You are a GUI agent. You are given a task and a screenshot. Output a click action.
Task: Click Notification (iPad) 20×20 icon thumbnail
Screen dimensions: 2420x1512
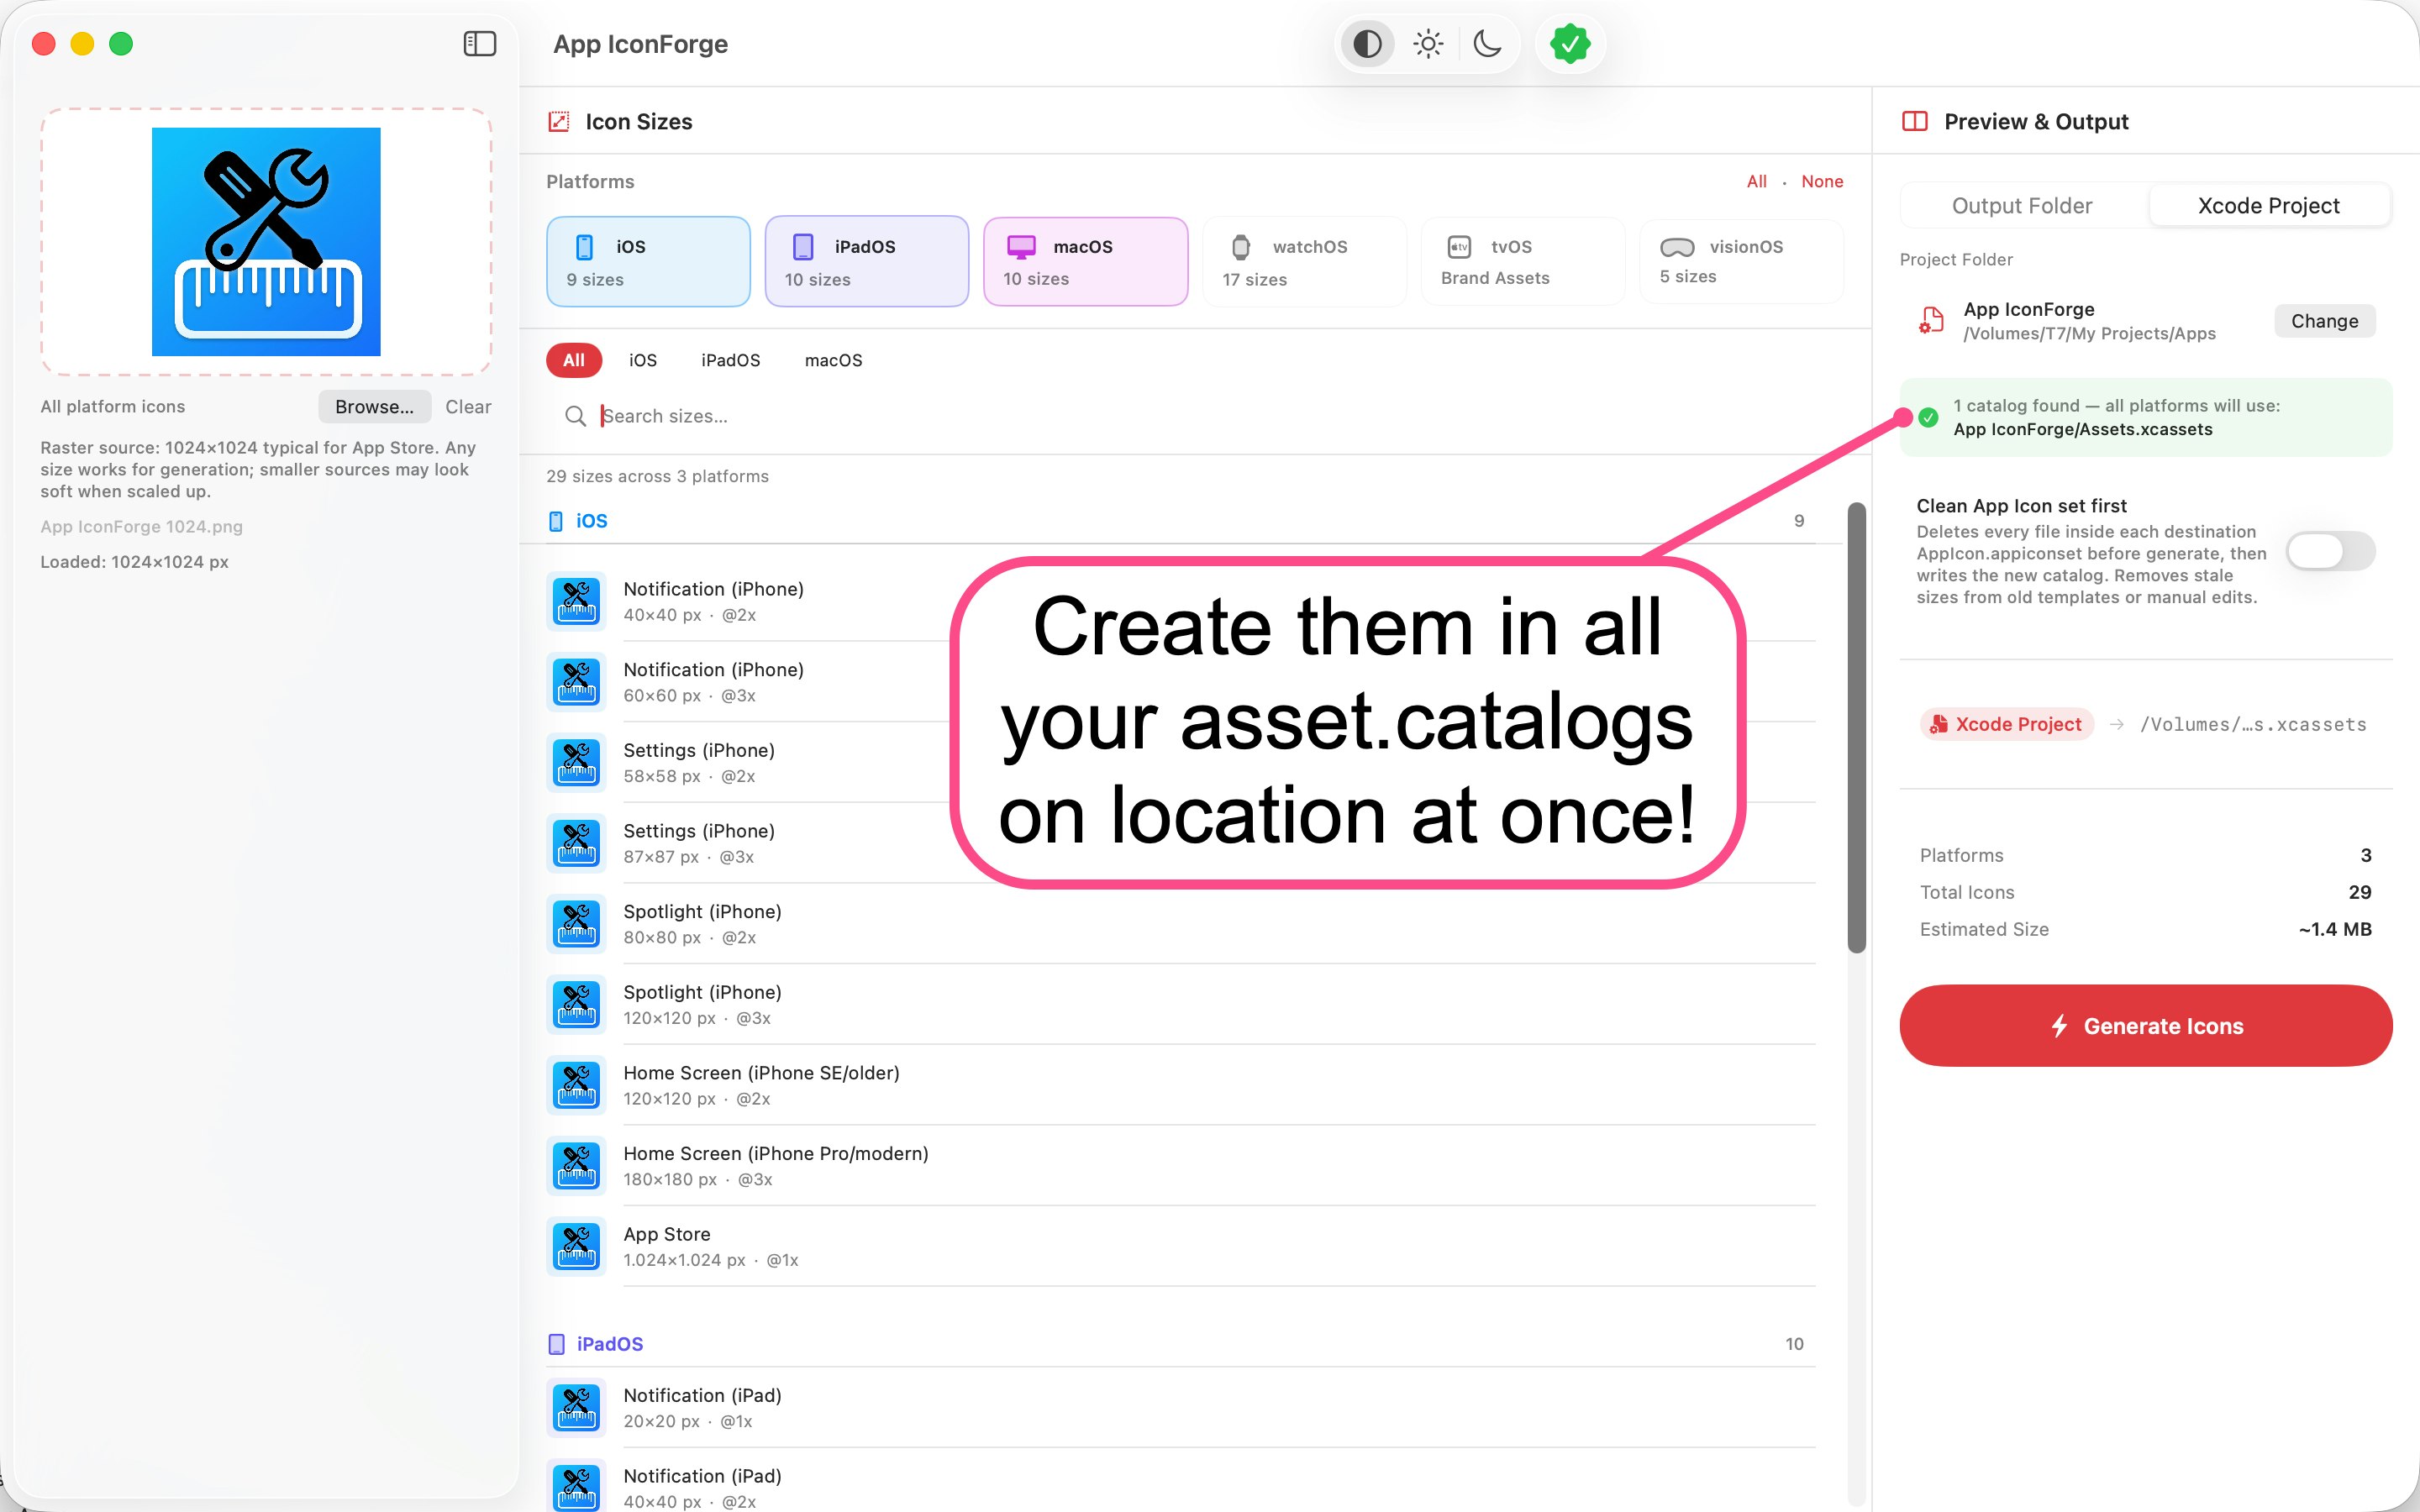tap(577, 1408)
